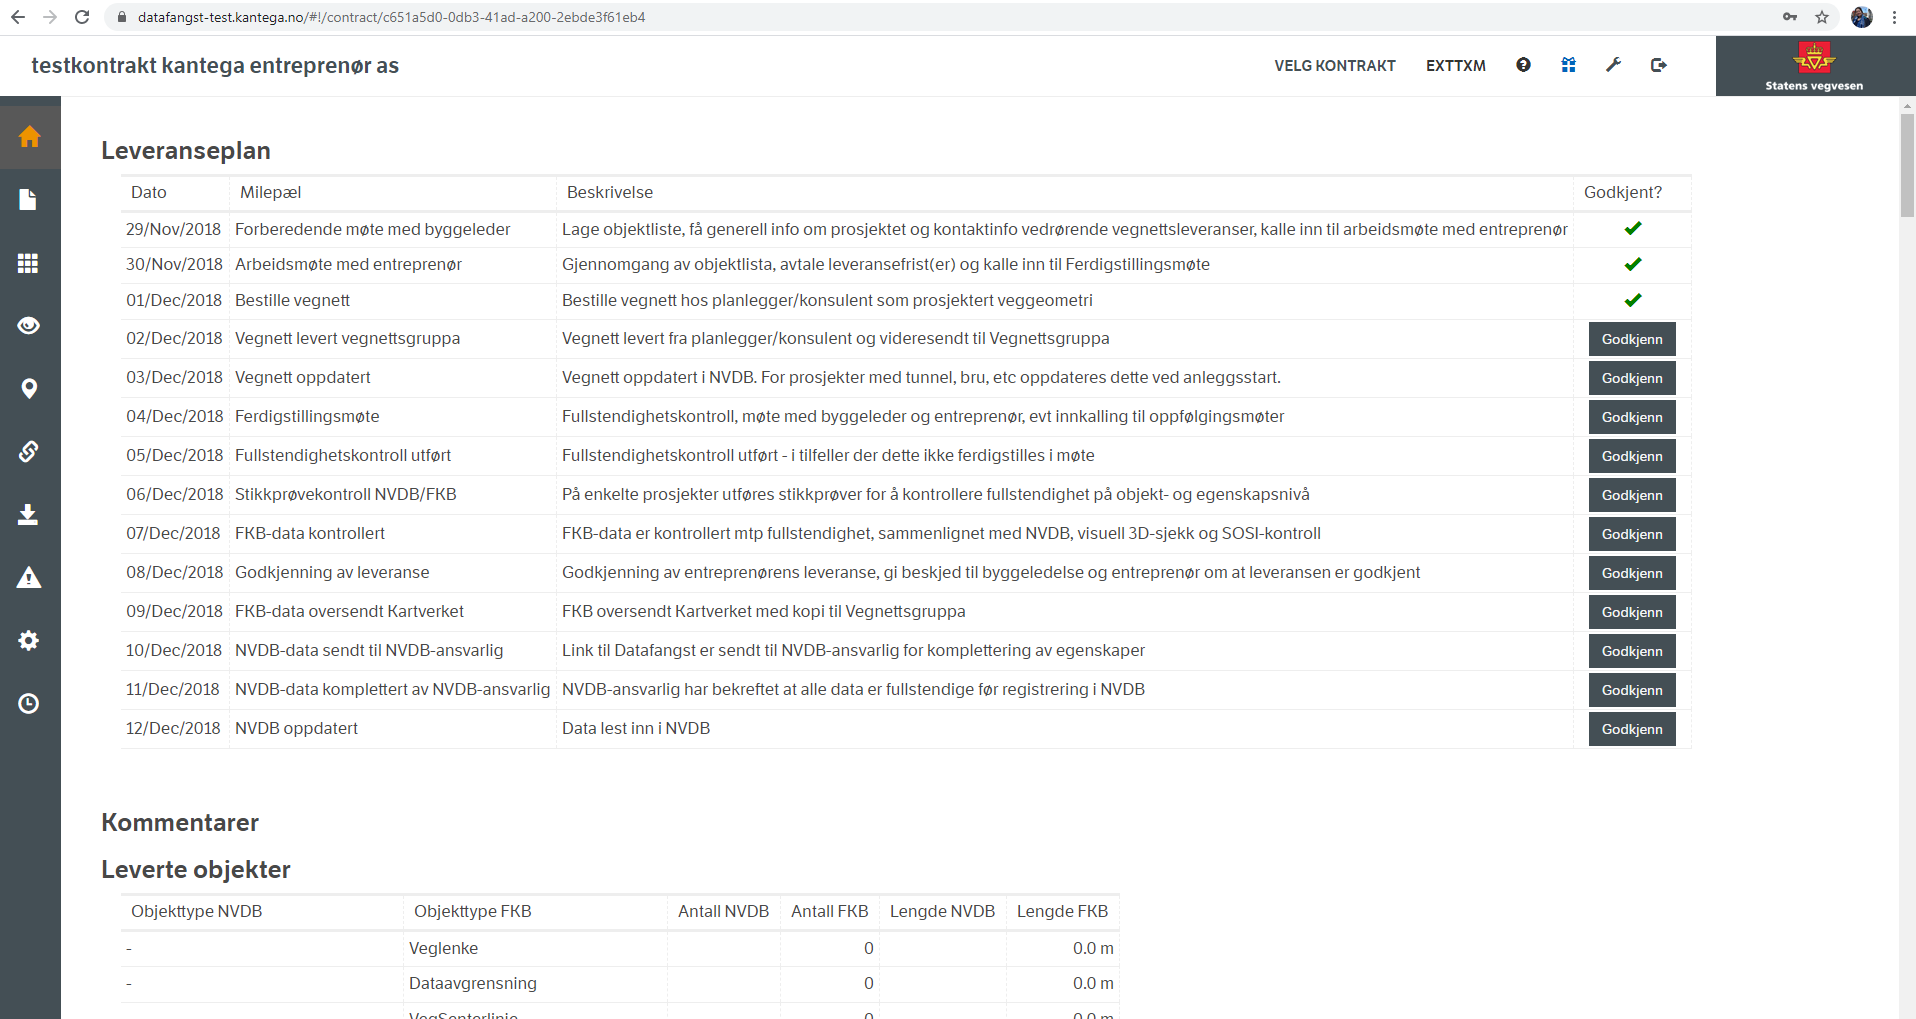Approve Vegnett levert vegnettsgruppa with Godkjenn

pyautogui.click(x=1632, y=339)
